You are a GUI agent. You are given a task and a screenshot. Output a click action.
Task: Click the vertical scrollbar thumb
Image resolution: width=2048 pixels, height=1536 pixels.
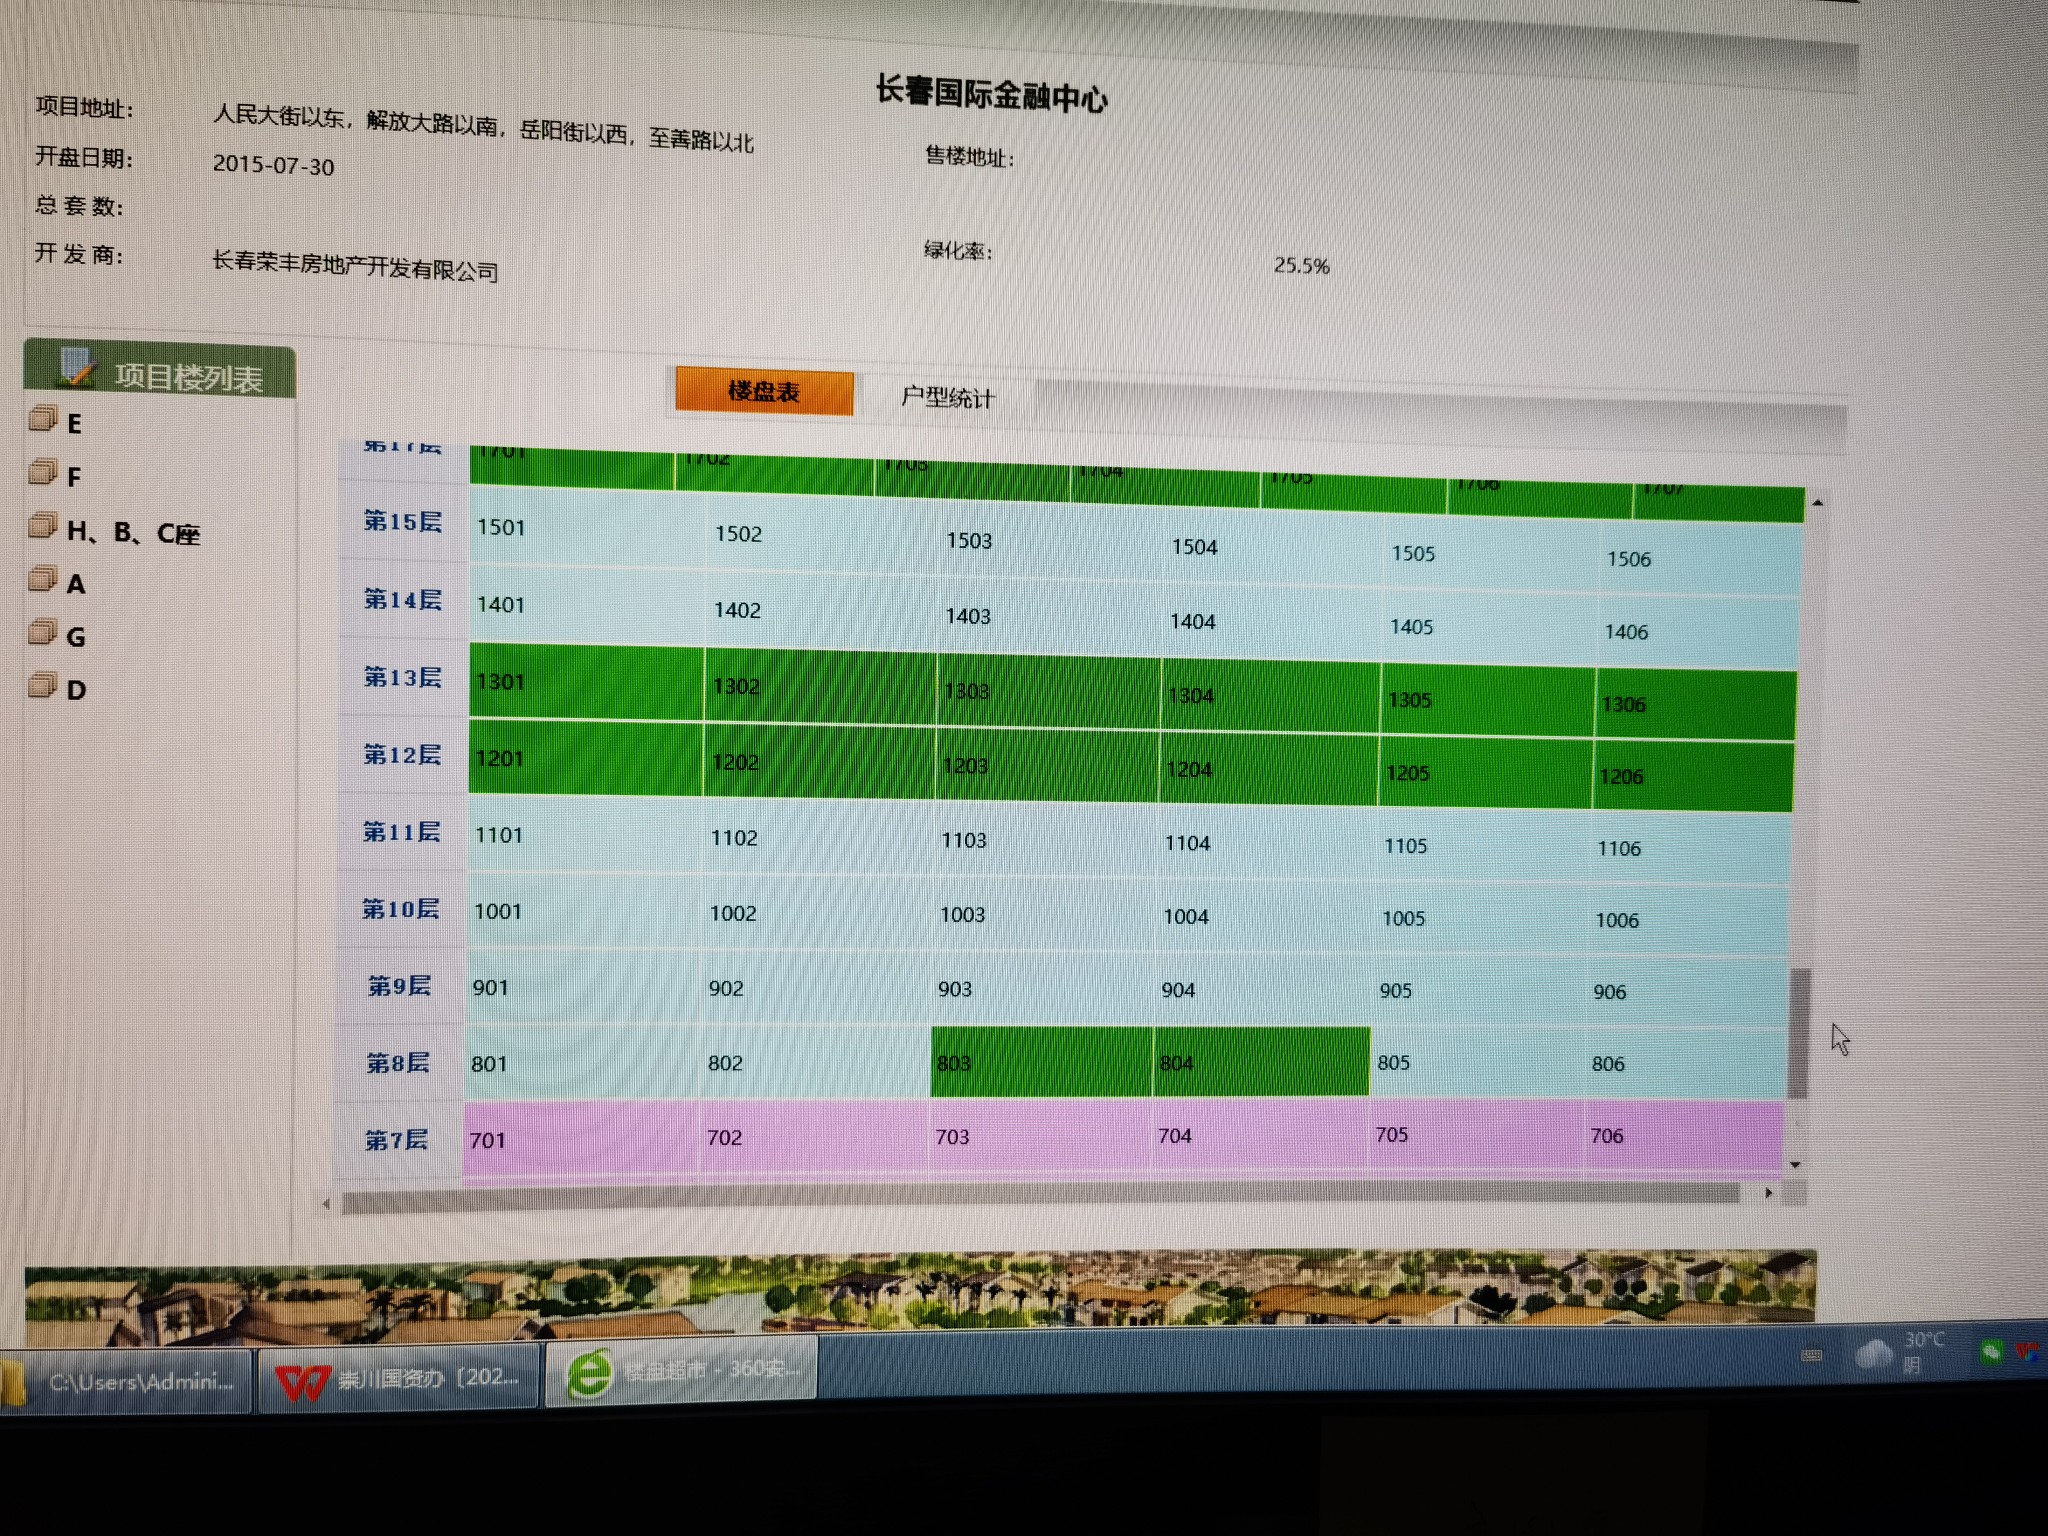click(1797, 1032)
